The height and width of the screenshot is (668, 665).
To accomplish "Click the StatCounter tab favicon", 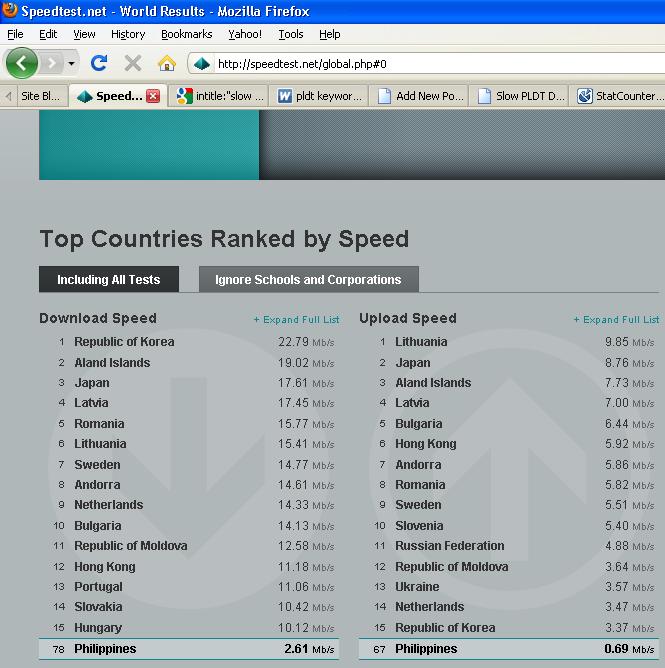I will pos(585,96).
